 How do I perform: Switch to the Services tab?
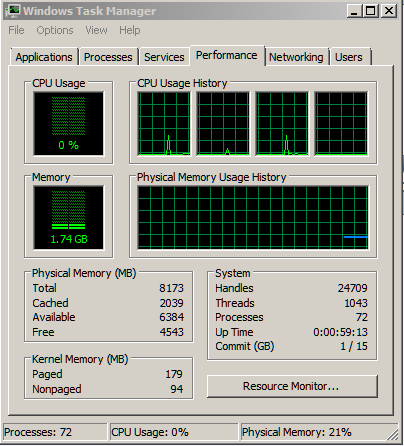click(164, 57)
